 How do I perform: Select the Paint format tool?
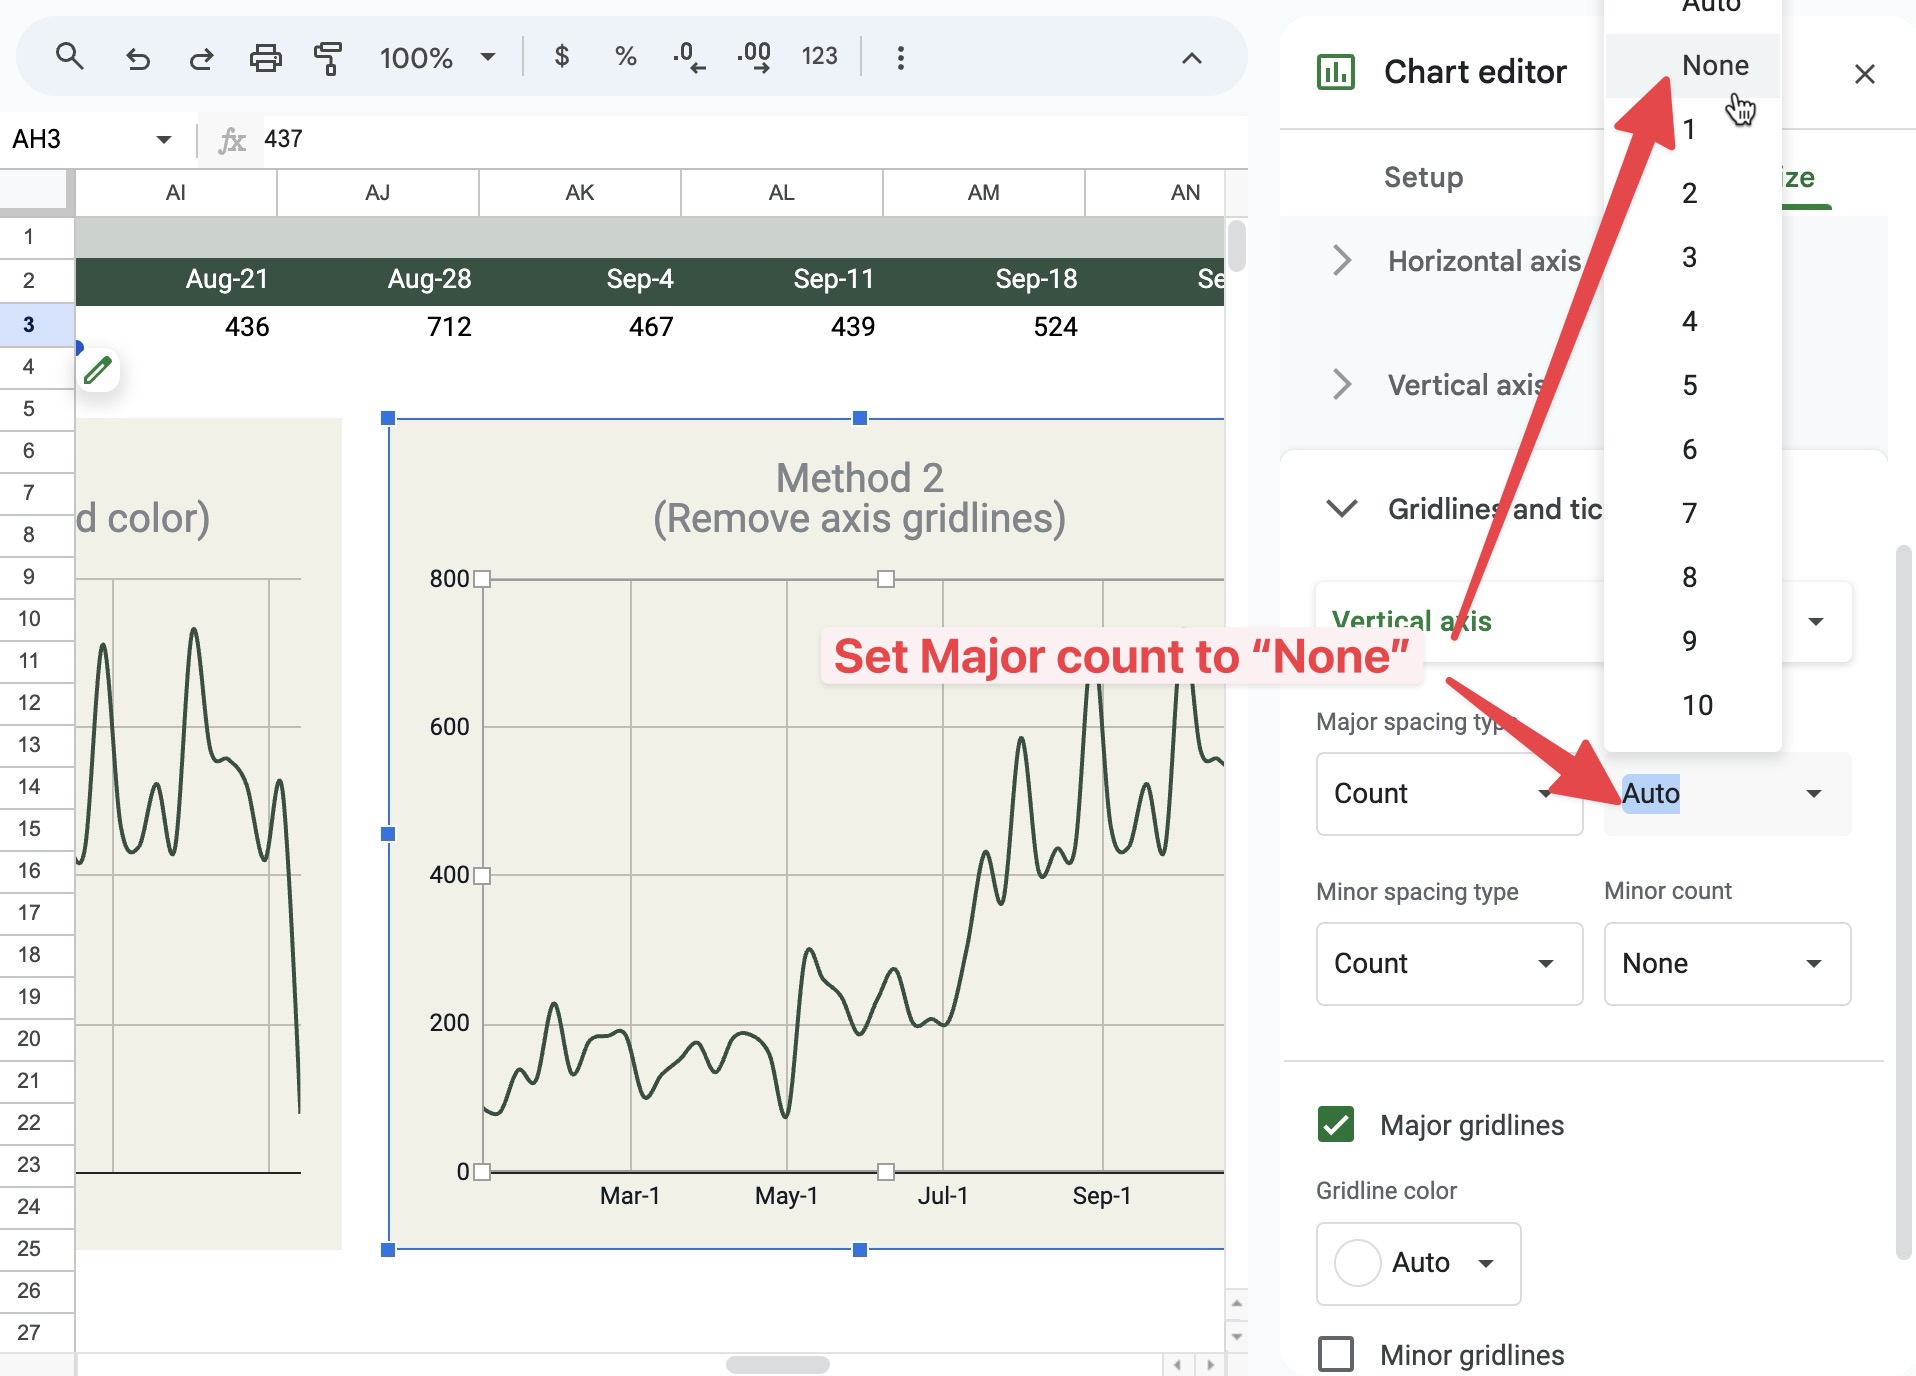coord(328,57)
